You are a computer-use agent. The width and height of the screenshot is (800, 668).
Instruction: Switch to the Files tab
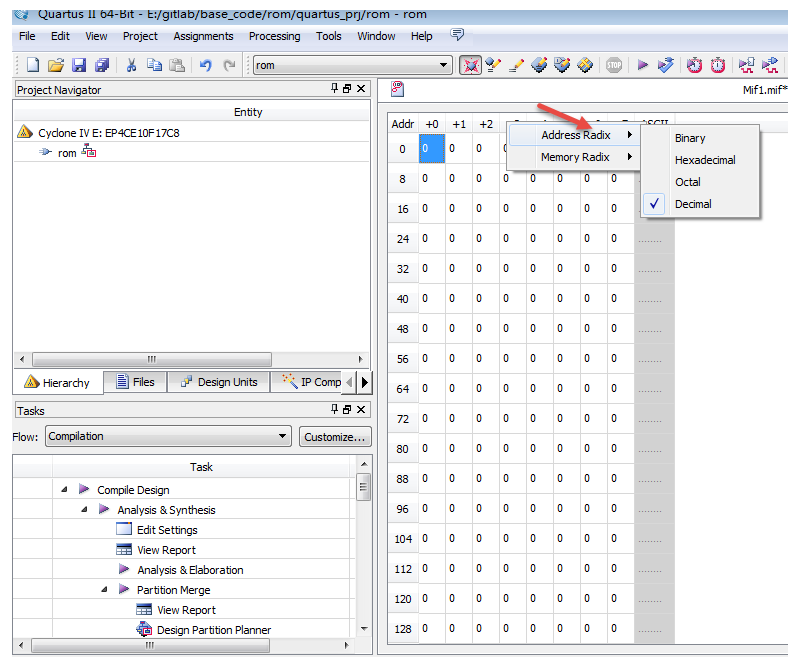point(135,382)
